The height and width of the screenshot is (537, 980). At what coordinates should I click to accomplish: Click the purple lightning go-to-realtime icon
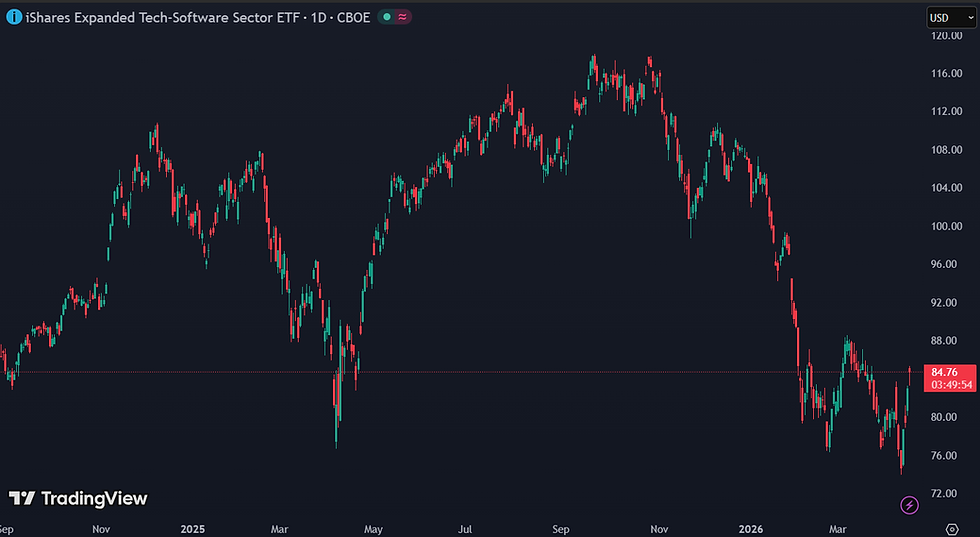click(909, 504)
